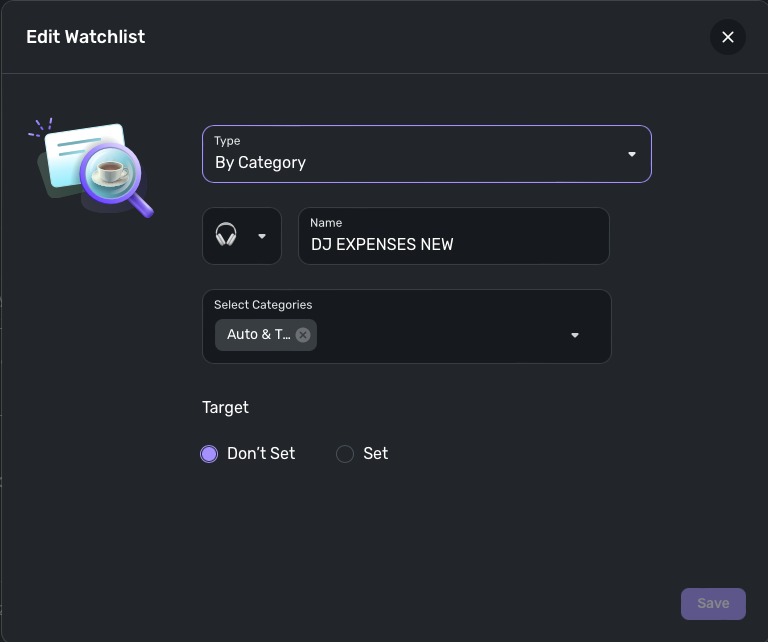Image resolution: width=768 pixels, height=642 pixels.
Task: Click the Name field label
Action: (326, 223)
